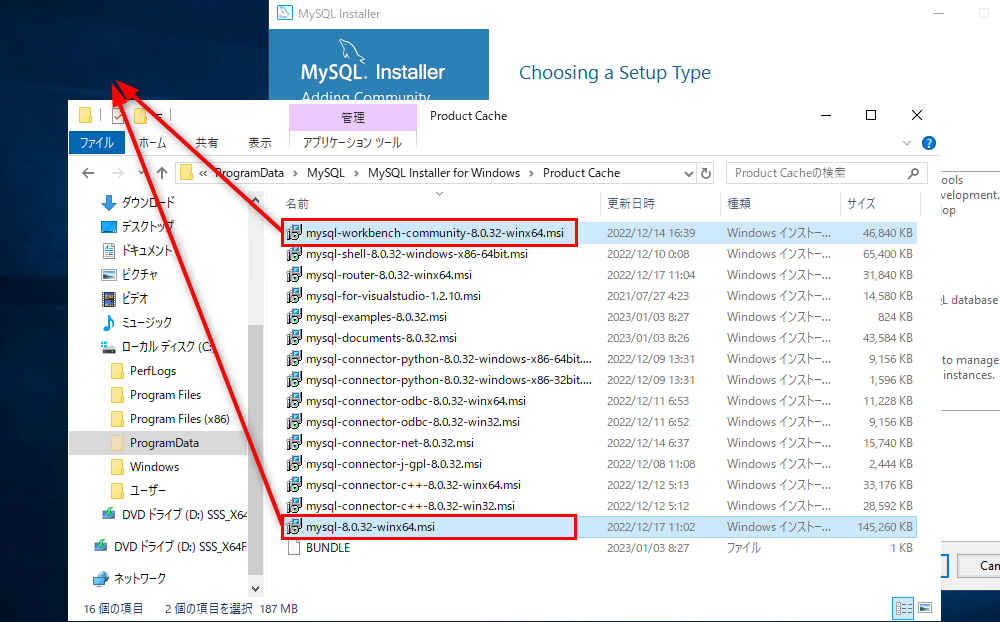Expand the ribbon with the chevron
The image size is (1000, 622).
pos(907,143)
